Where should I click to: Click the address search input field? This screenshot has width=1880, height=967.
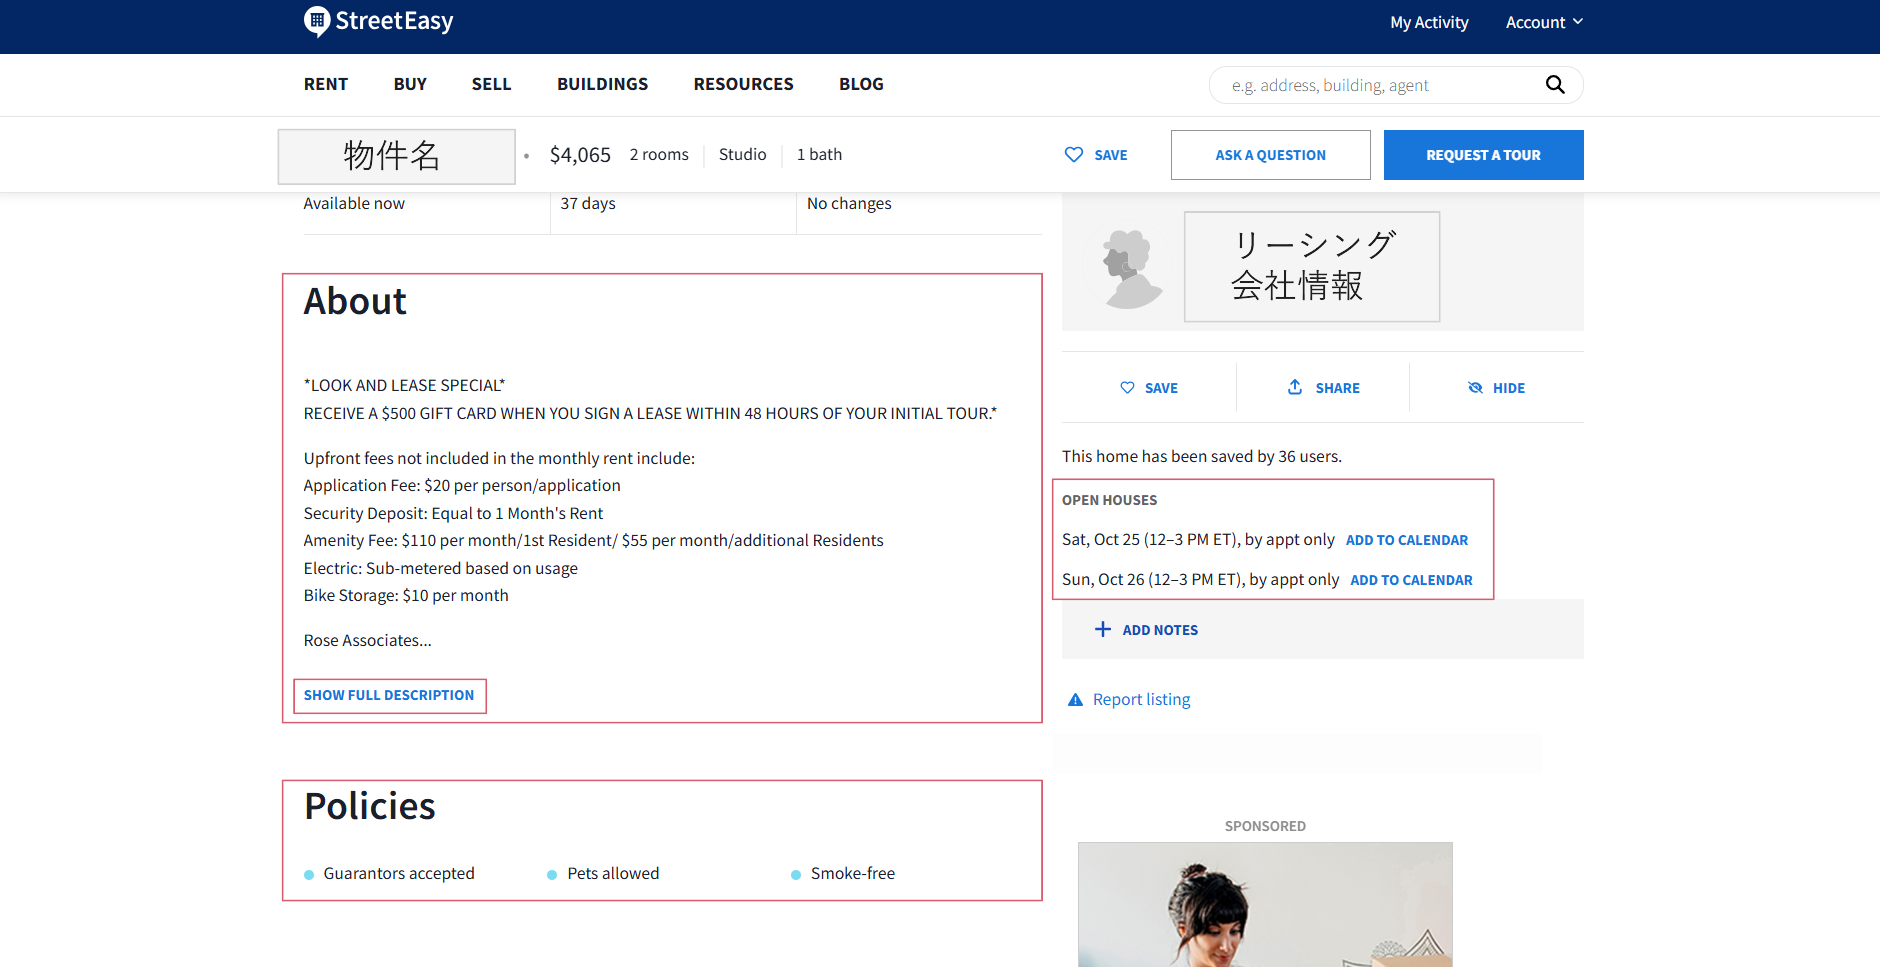[x=1380, y=85]
